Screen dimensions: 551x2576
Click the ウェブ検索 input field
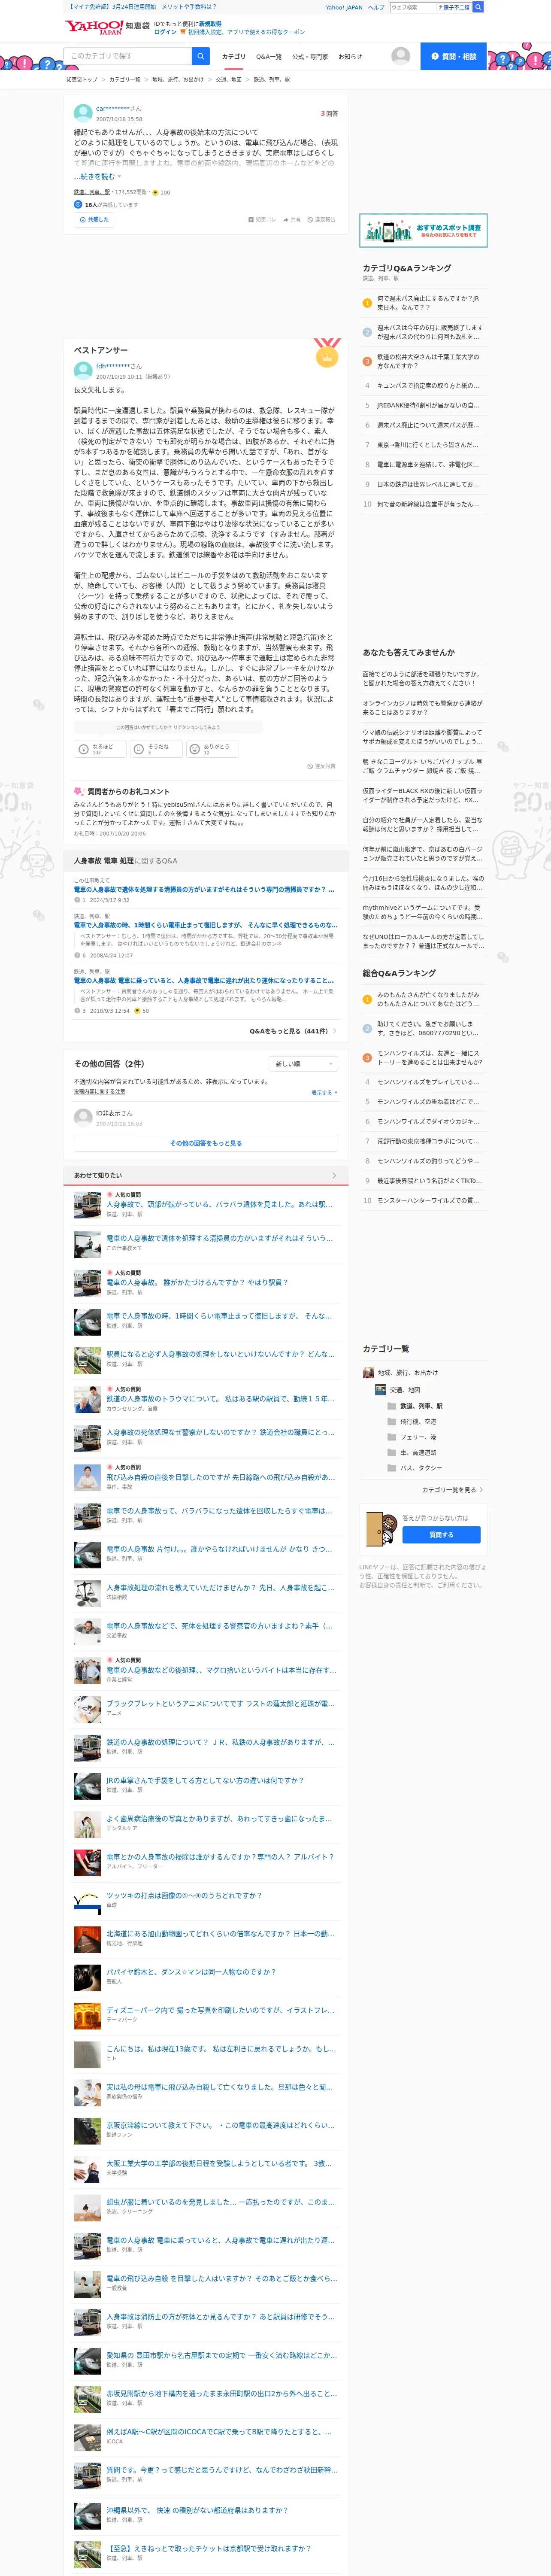(412, 7)
